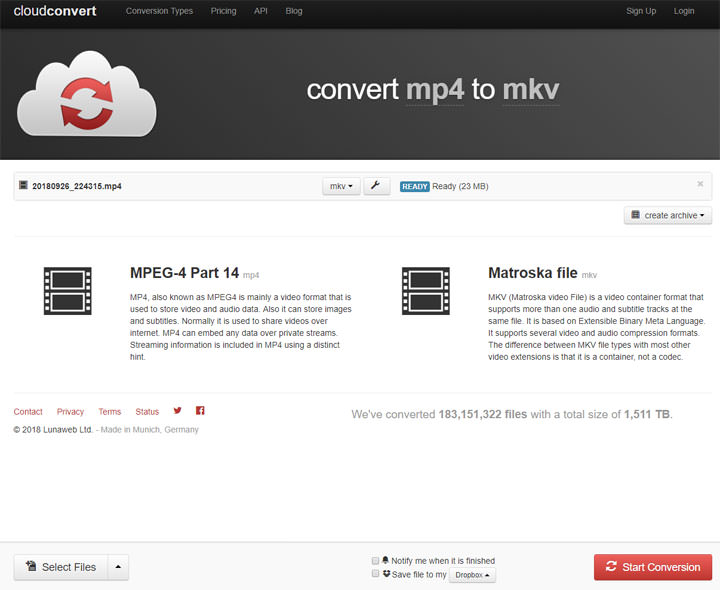Viewport: 720px width, 590px height.
Task: Open the Blog link
Action: [294, 11]
